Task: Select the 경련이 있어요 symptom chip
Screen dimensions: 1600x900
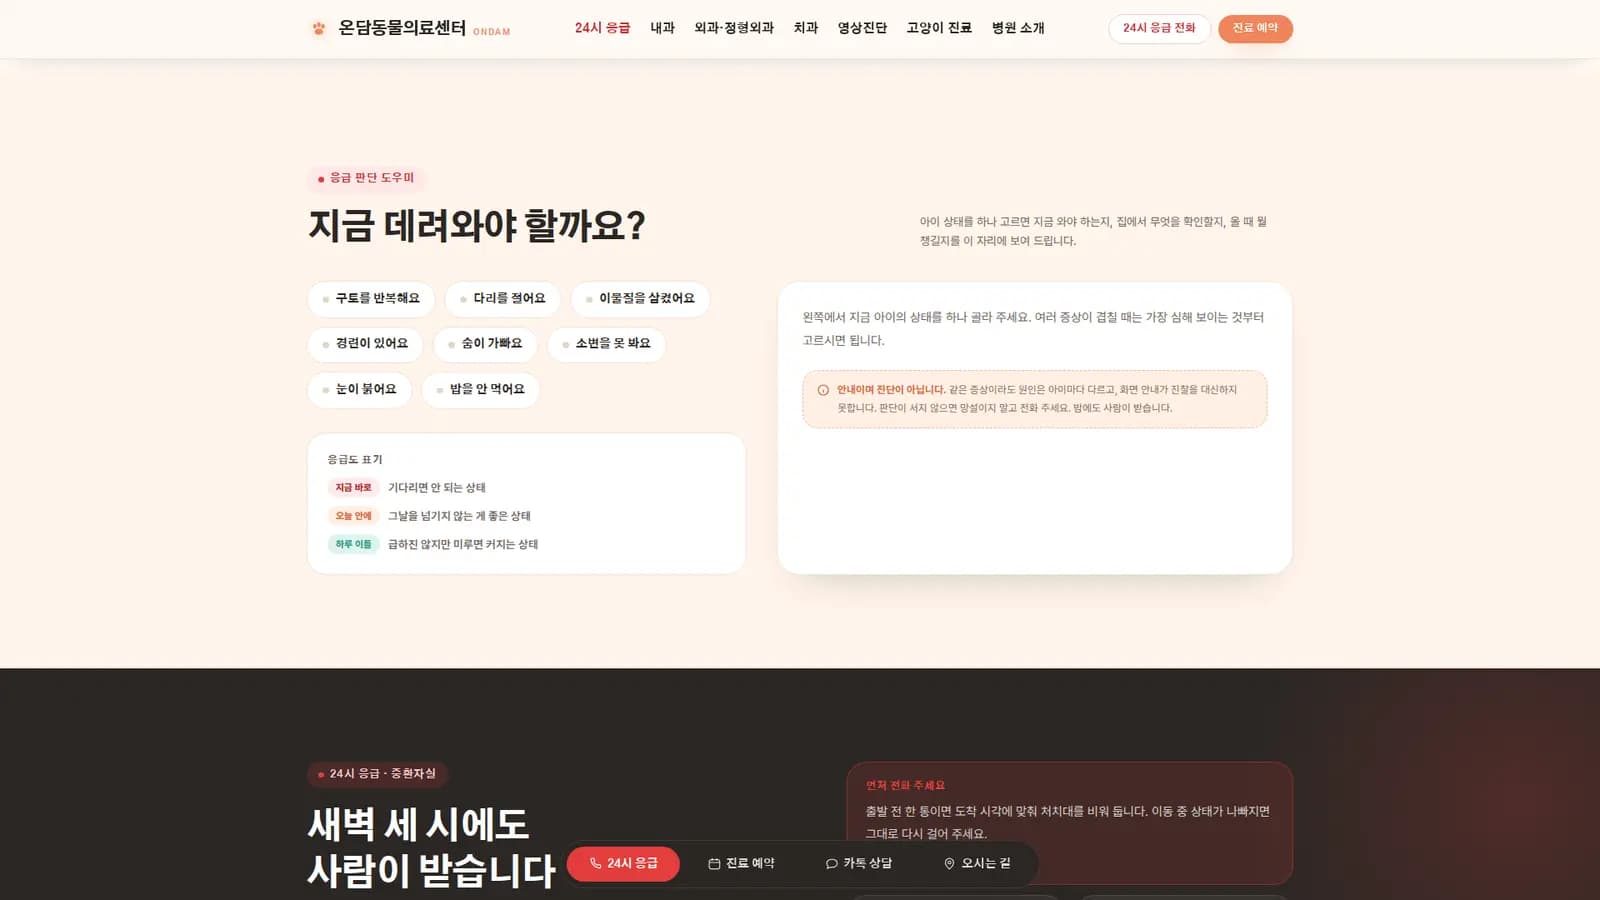Action: point(365,344)
